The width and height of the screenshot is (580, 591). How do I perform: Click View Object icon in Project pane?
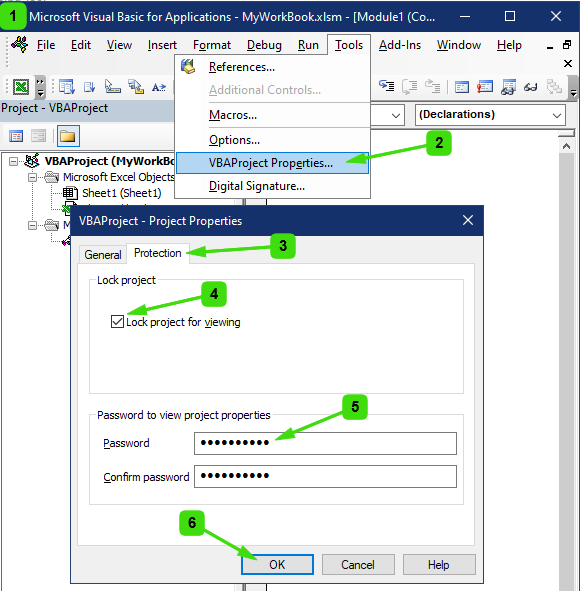point(38,136)
